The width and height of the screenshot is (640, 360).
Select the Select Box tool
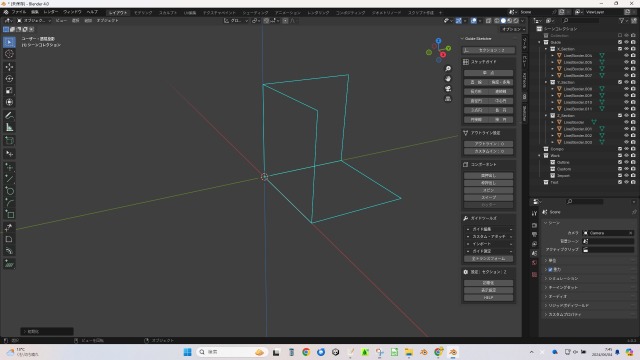tap(9, 42)
